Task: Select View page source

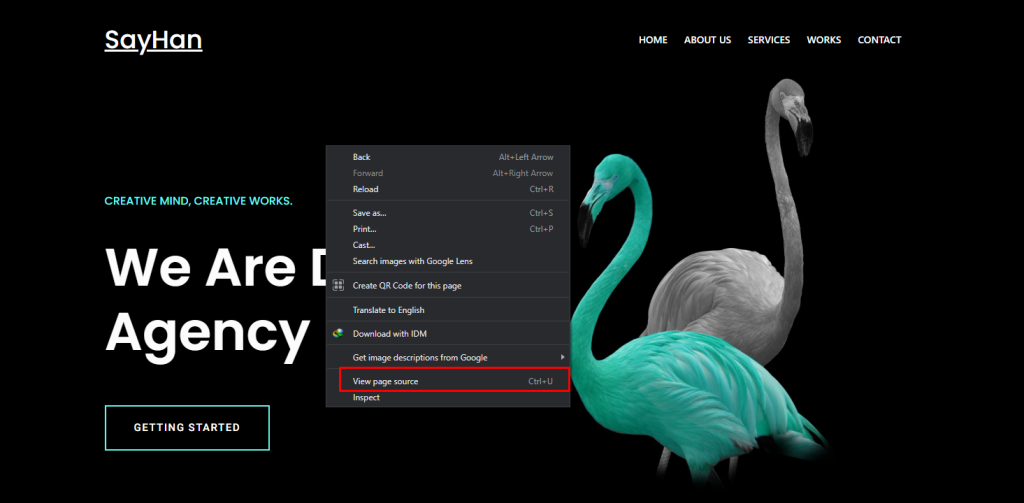Action: tap(448, 381)
